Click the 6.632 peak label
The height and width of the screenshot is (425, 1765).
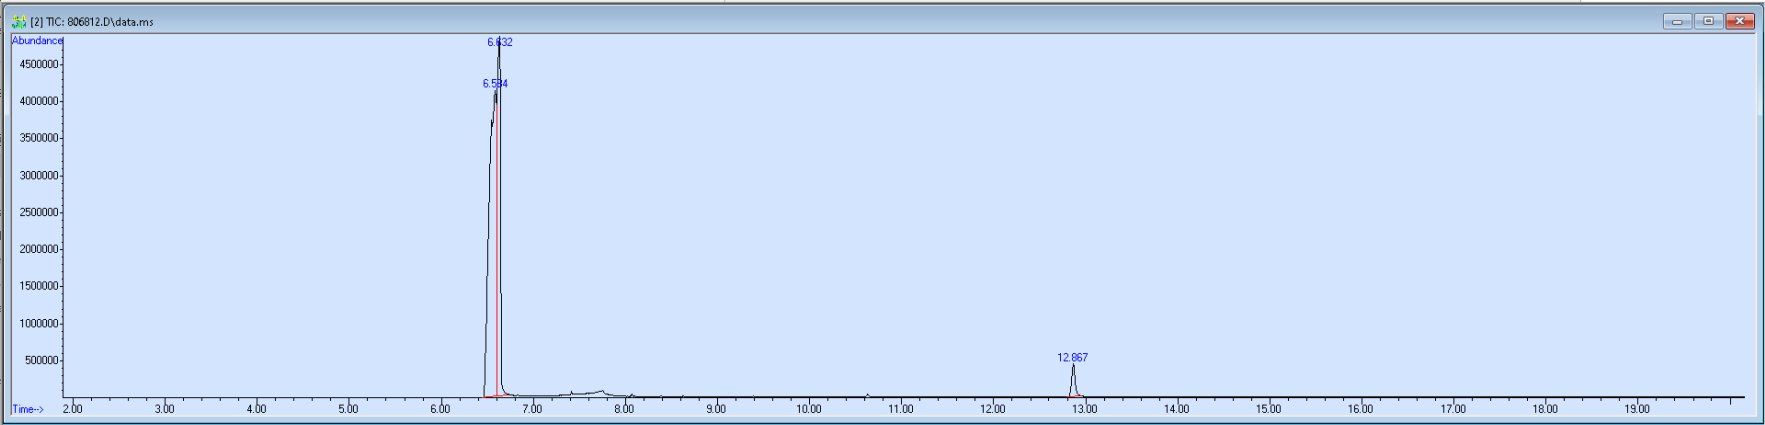pos(500,42)
